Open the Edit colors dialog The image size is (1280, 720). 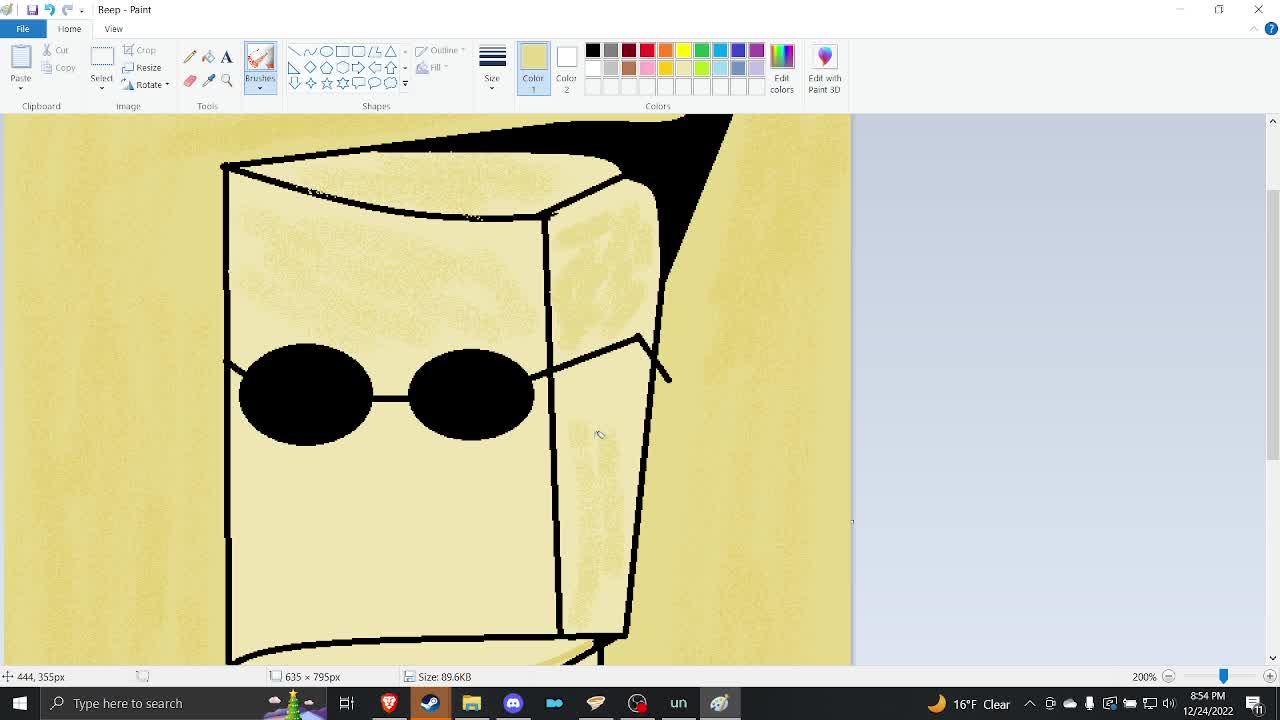click(781, 68)
